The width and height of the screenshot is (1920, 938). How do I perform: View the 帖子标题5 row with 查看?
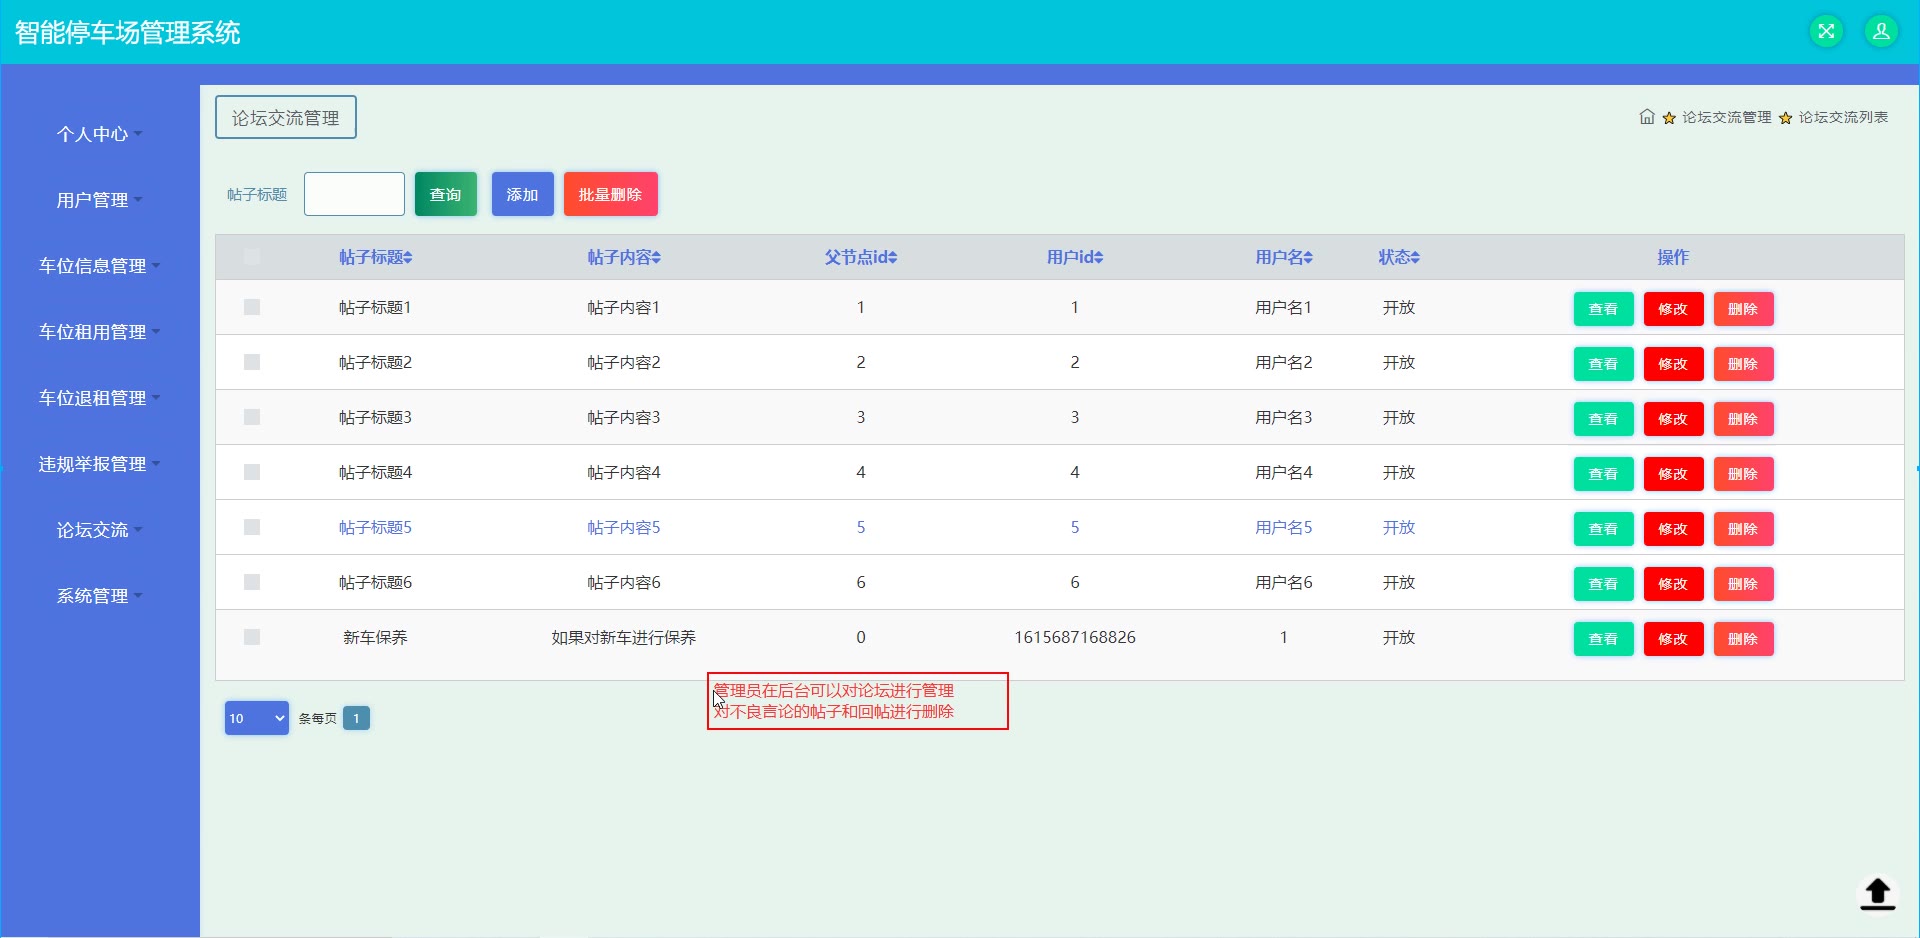[1603, 529]
